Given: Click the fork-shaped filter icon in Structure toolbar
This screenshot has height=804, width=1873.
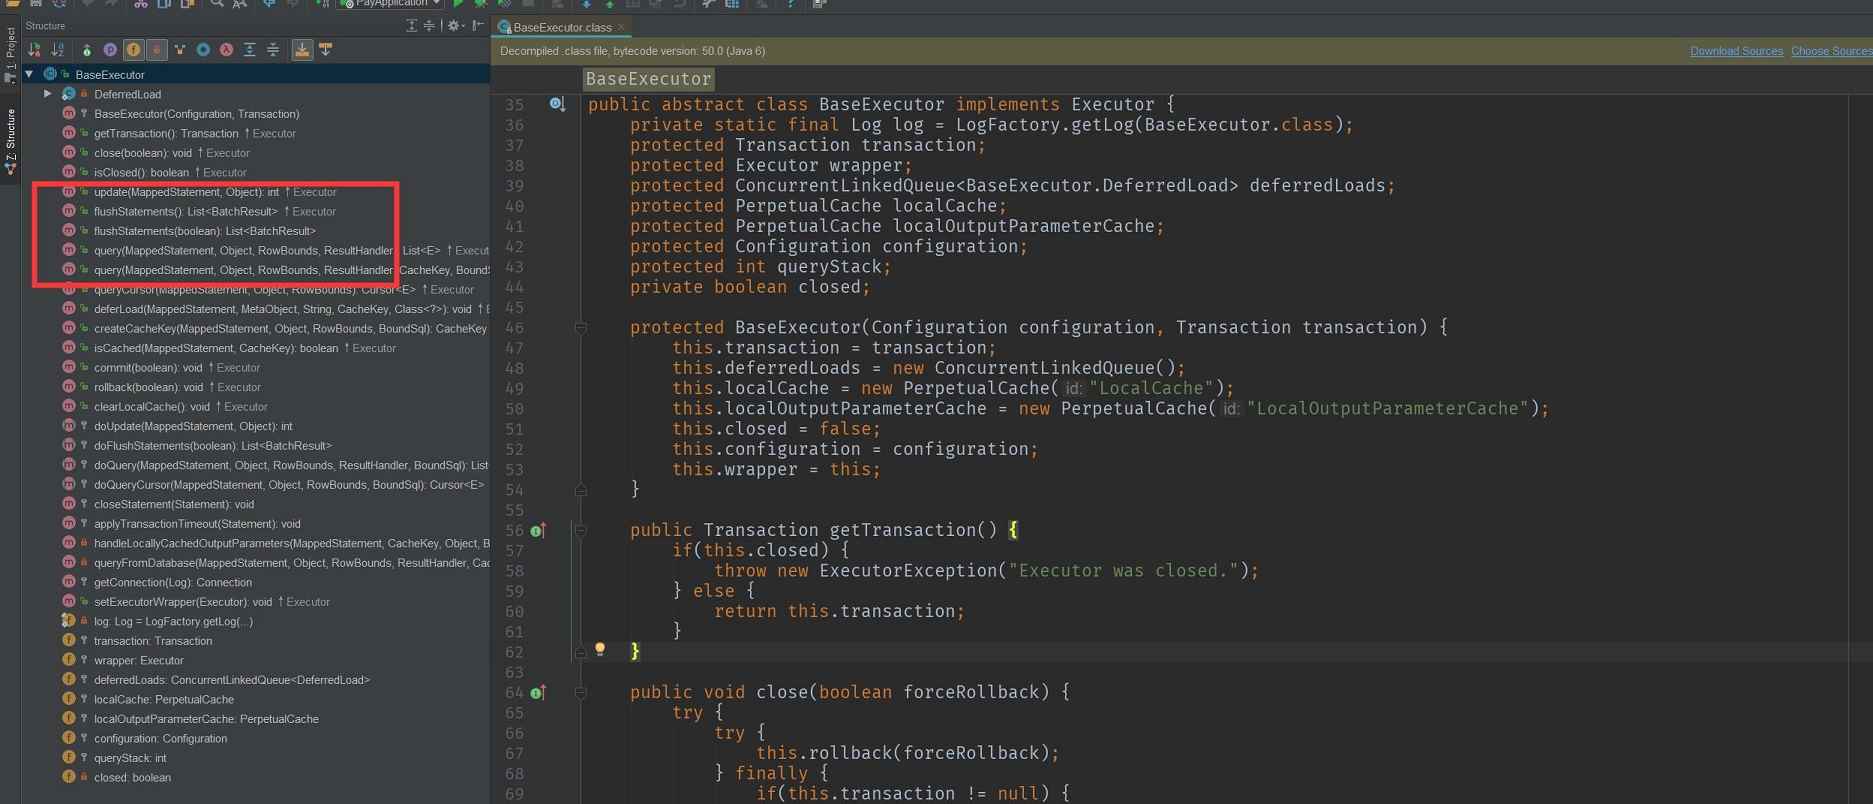Looking at the screenshot, I should 180,49.
